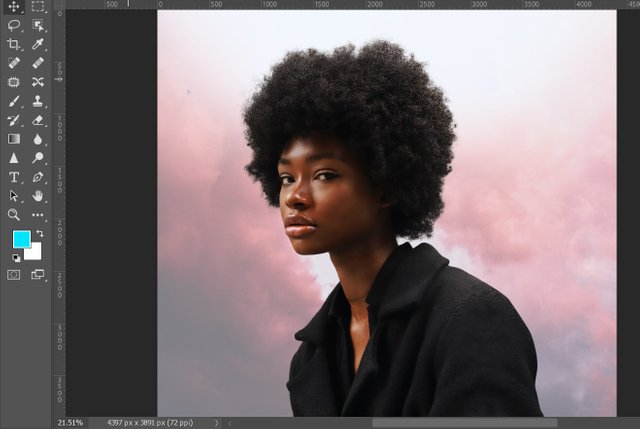
Task: Select the Dodge tool
Action: click(x=38, y=158)
